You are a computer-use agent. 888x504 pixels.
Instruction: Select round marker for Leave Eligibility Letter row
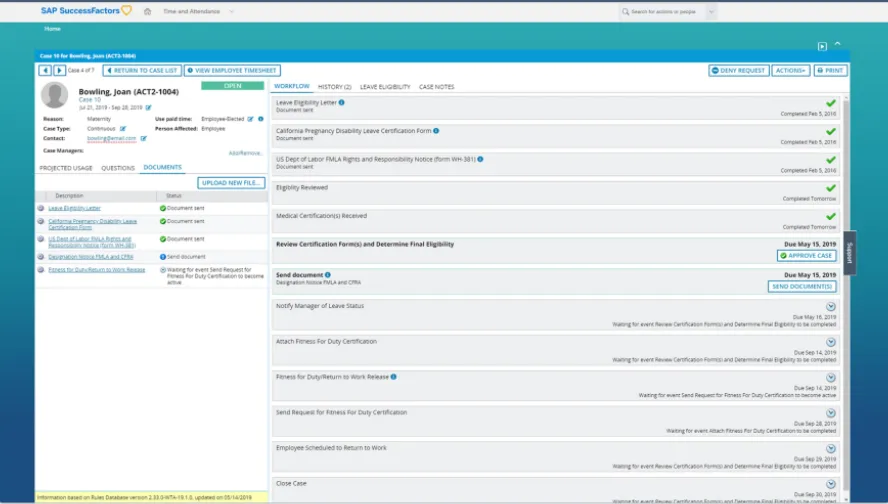[x=41, y=208]
